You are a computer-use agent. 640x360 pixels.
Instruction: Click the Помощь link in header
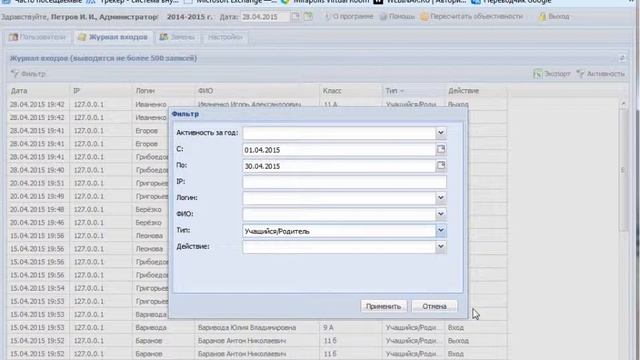coord(397,17)
